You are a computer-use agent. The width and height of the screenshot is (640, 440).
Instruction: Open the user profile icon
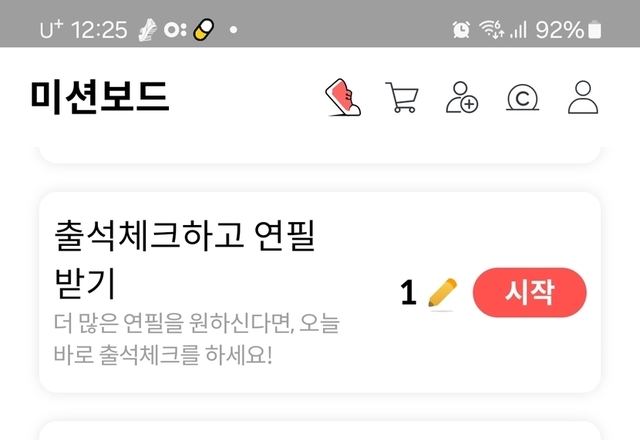pyautogui.click(x=583, y=97)
